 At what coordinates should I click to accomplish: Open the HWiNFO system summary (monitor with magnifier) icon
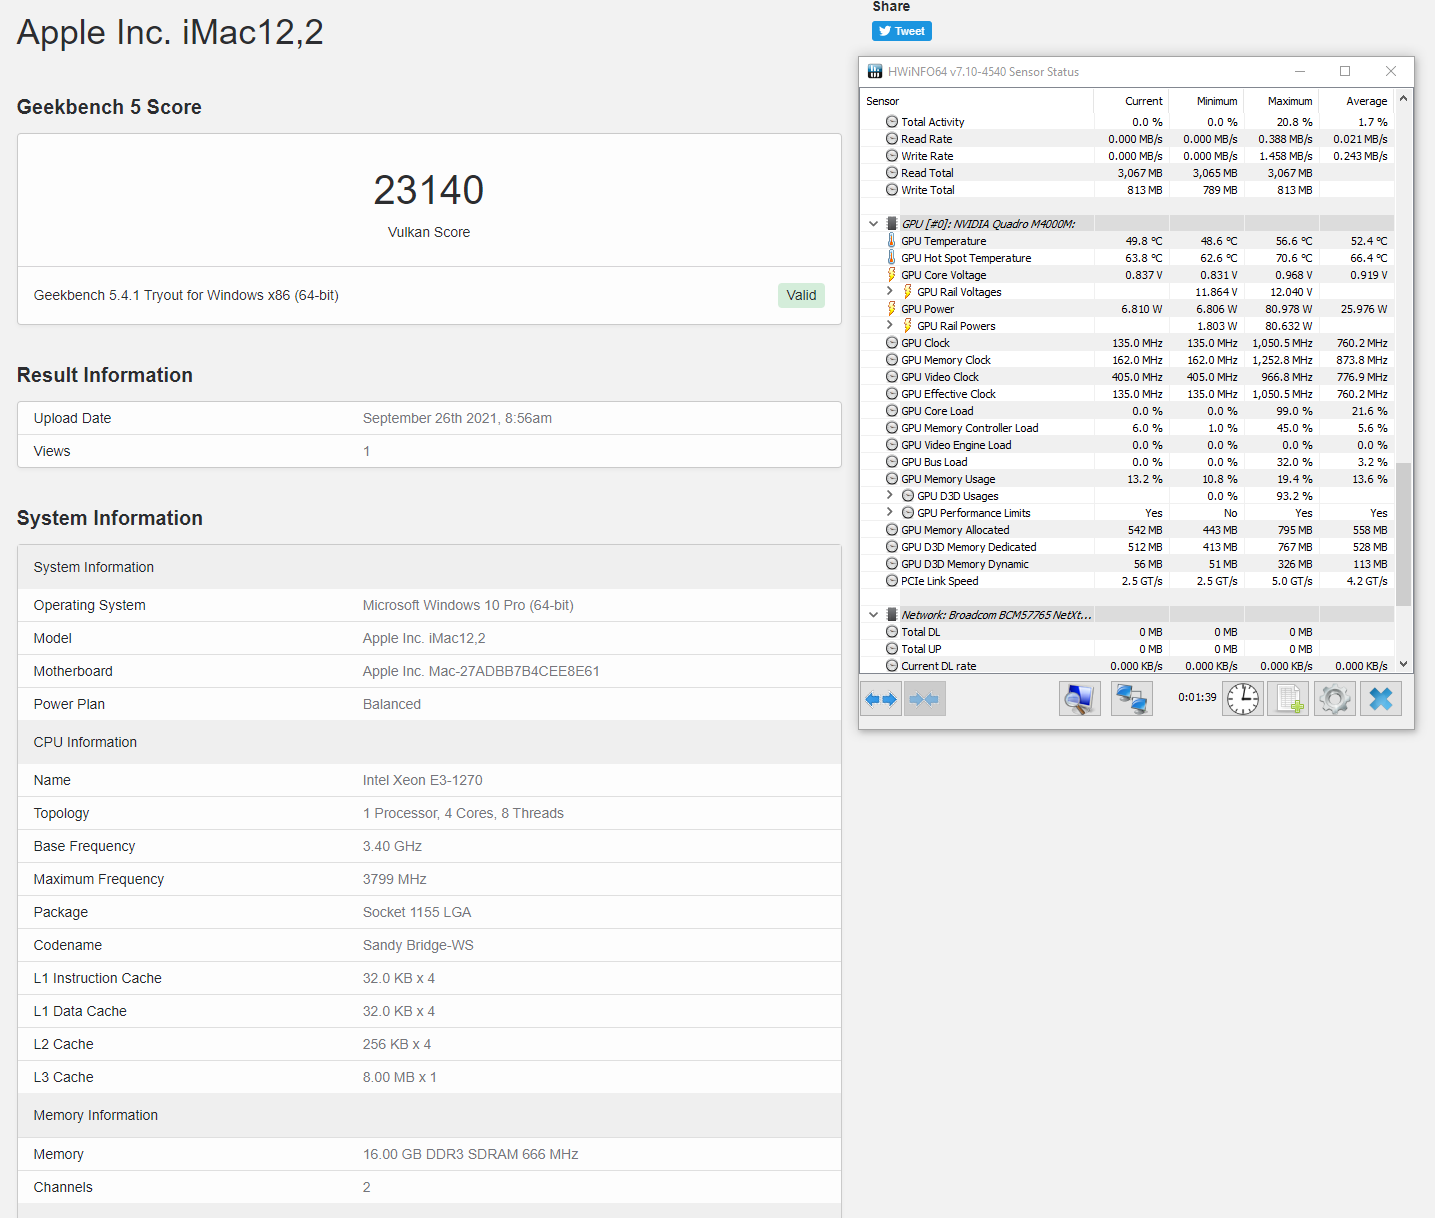1080,699
